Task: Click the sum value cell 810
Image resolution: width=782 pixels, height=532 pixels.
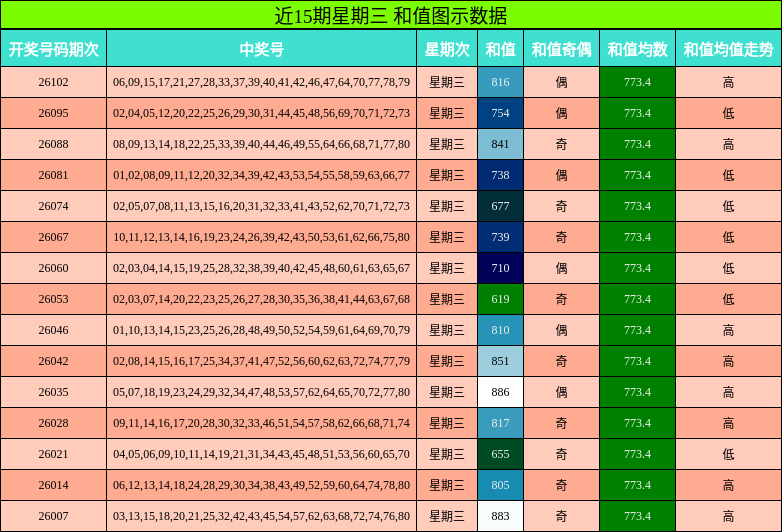Action: (x=500, y=330)
